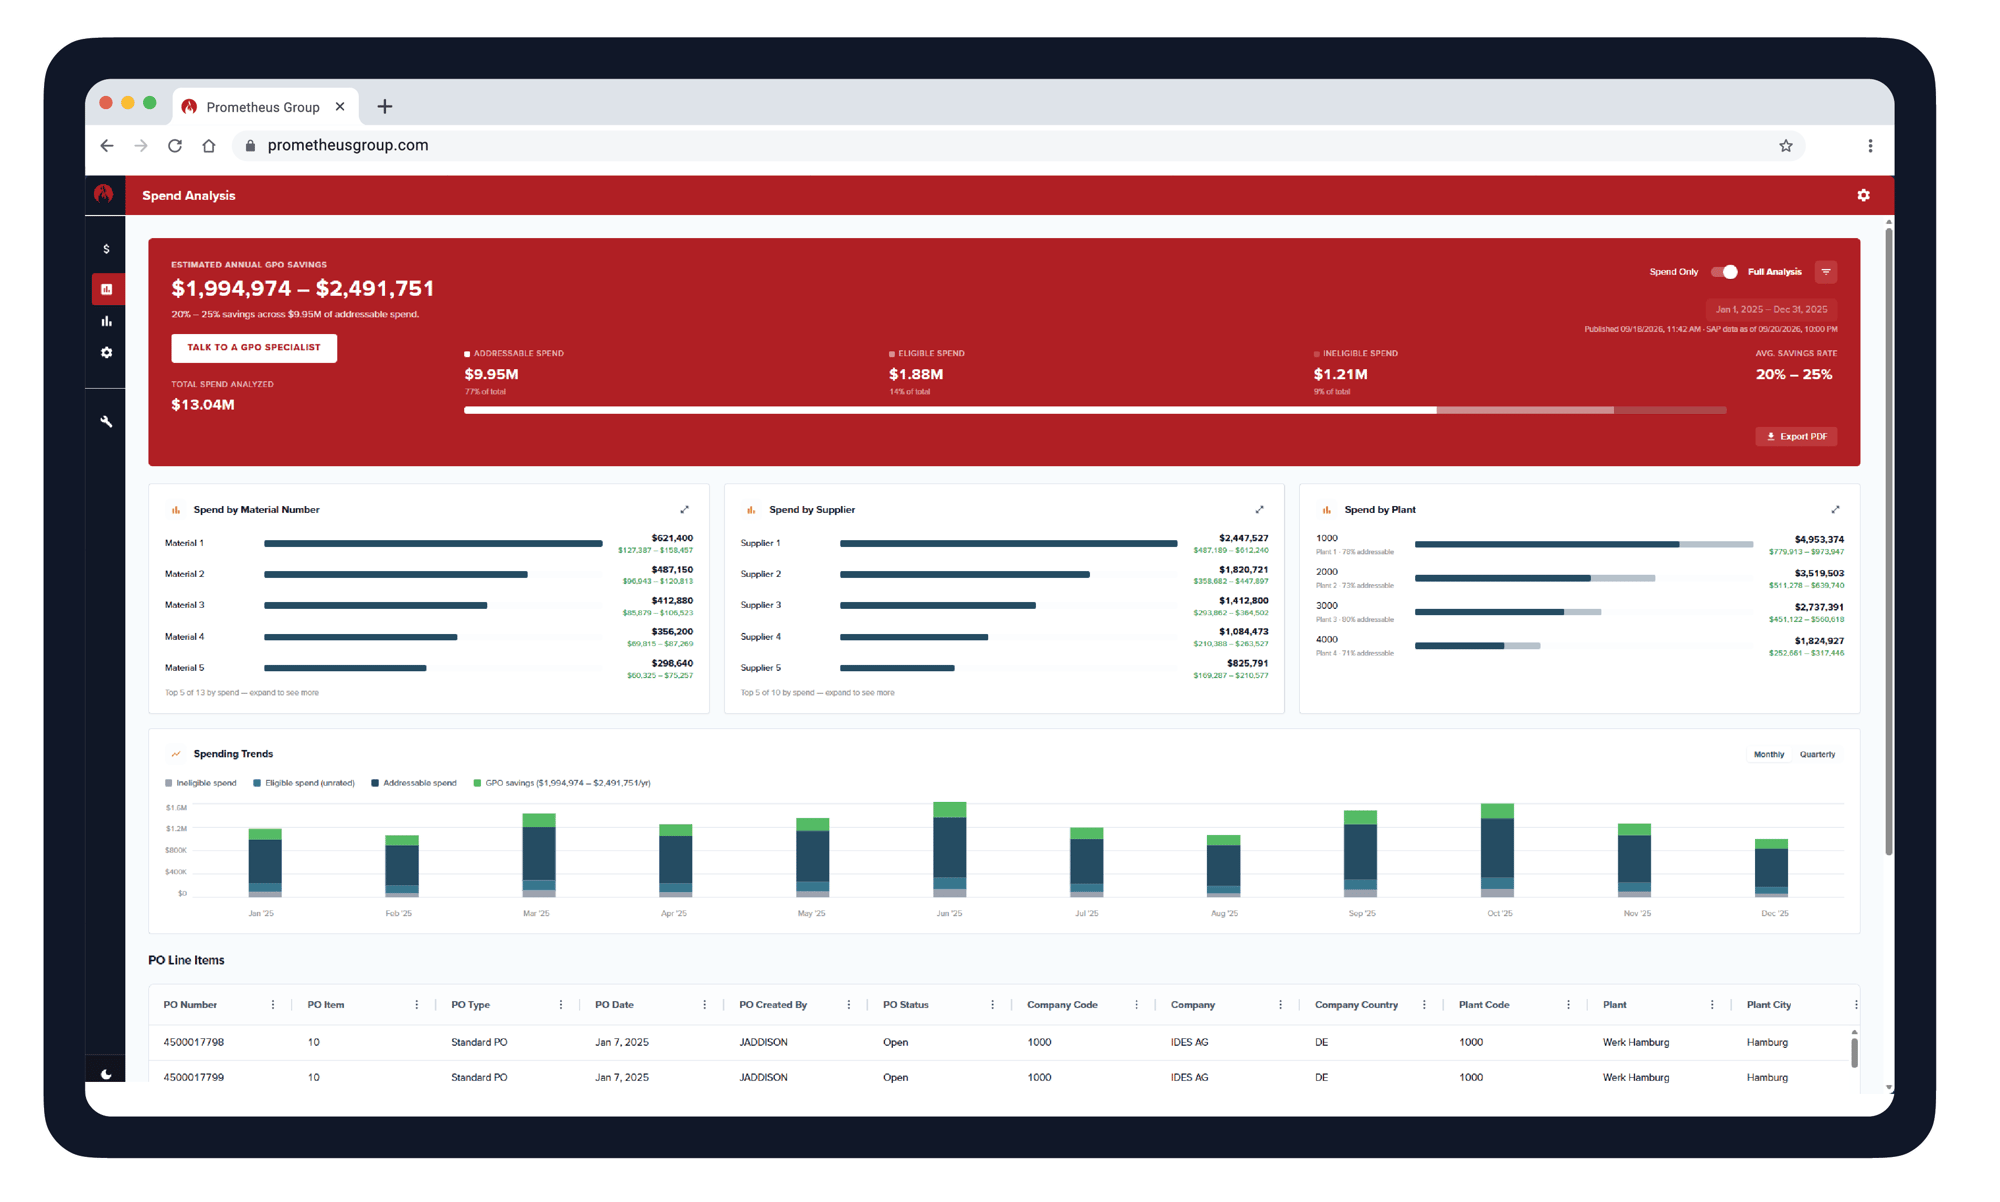Click the prometheusgroup.com address bar
The height and width of the screenshot is (1202, 2000).
pyautogui.click(x=1019, y=146)
